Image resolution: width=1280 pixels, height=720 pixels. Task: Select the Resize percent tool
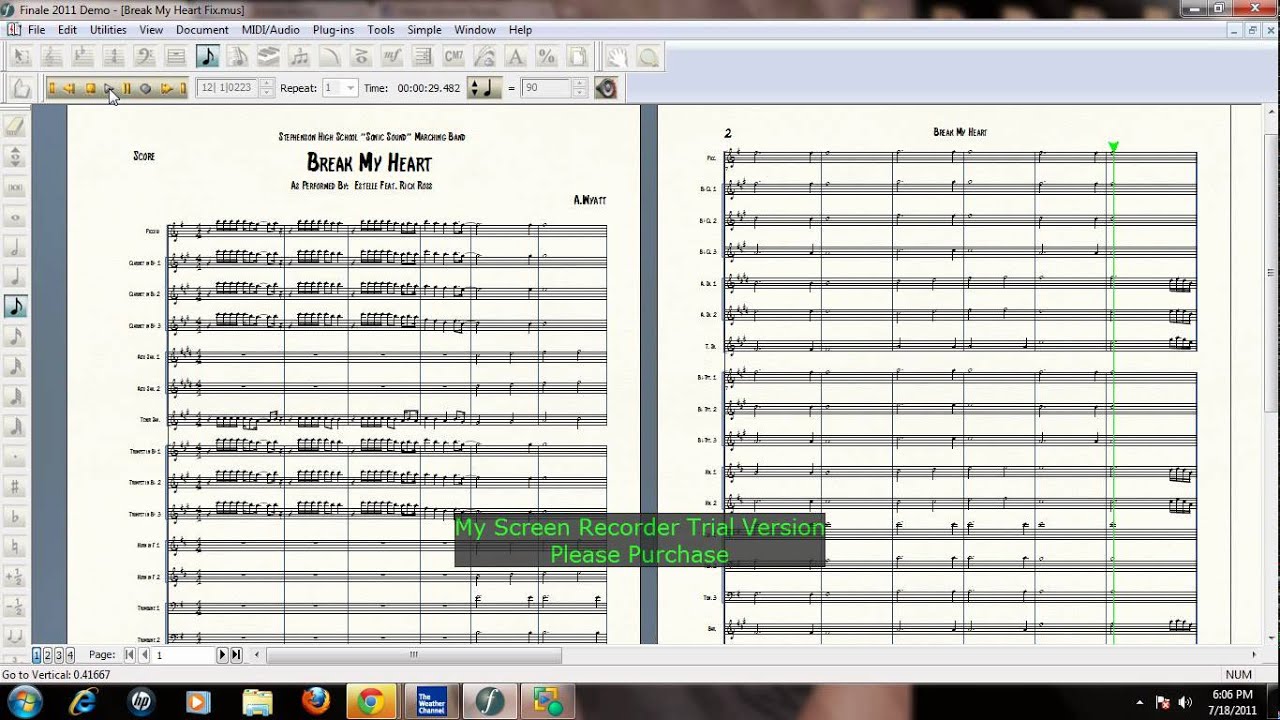point(547,56)
